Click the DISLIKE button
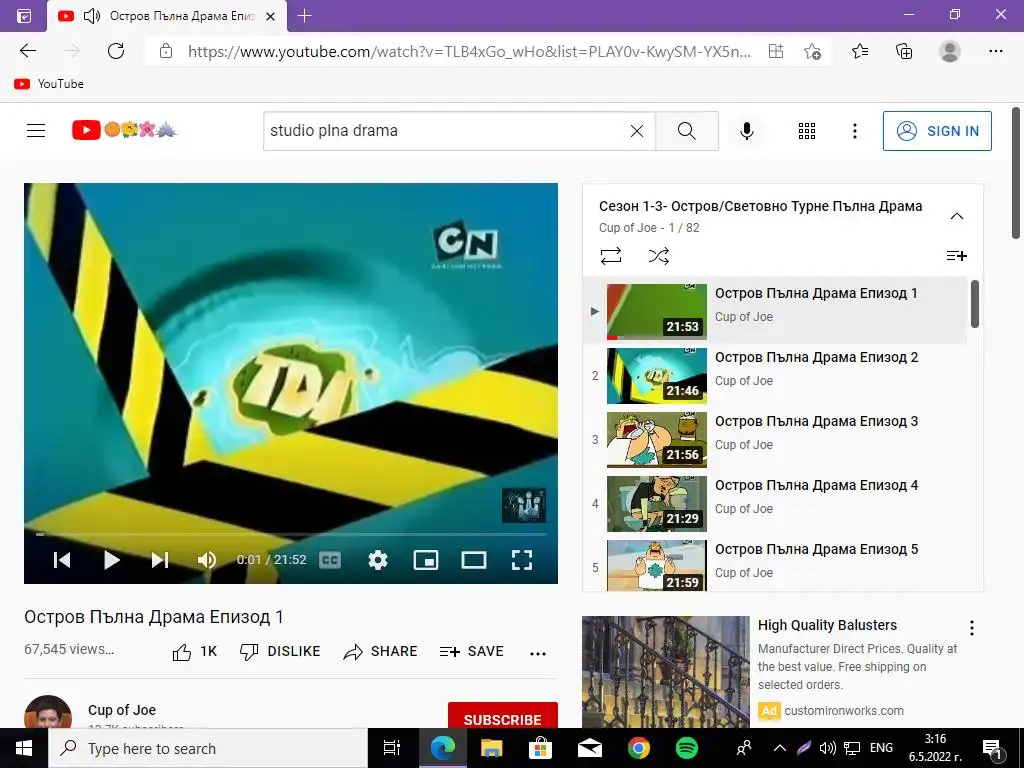 280,651
